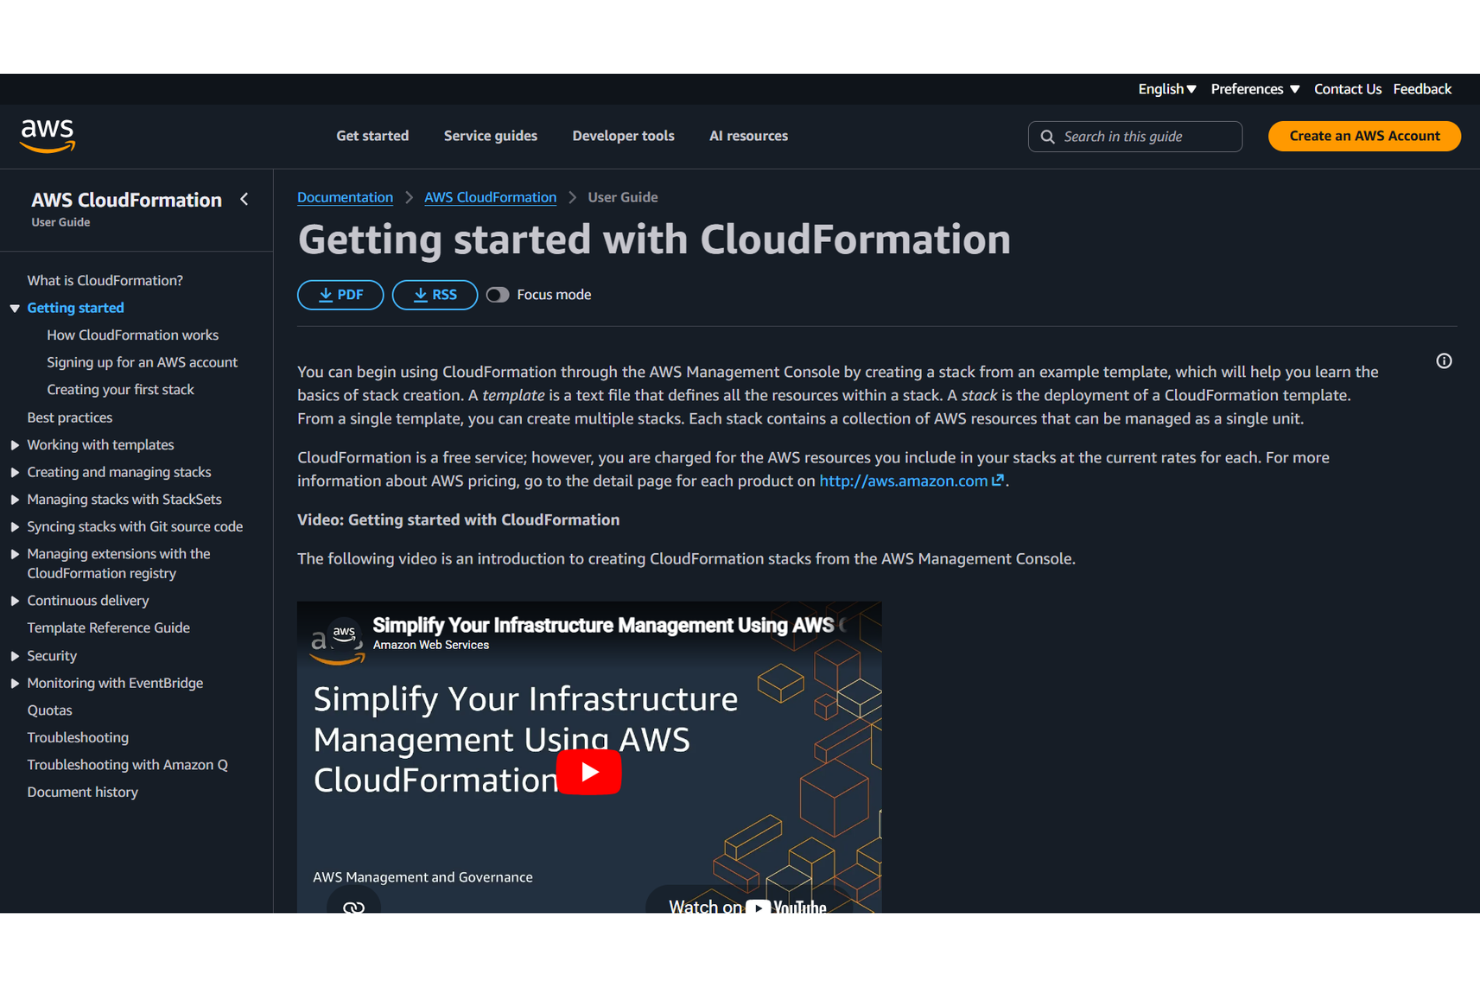Expand Continuous delivery arrow
The height and width of the screenshot is (987, 1480).
click(15, 601)
